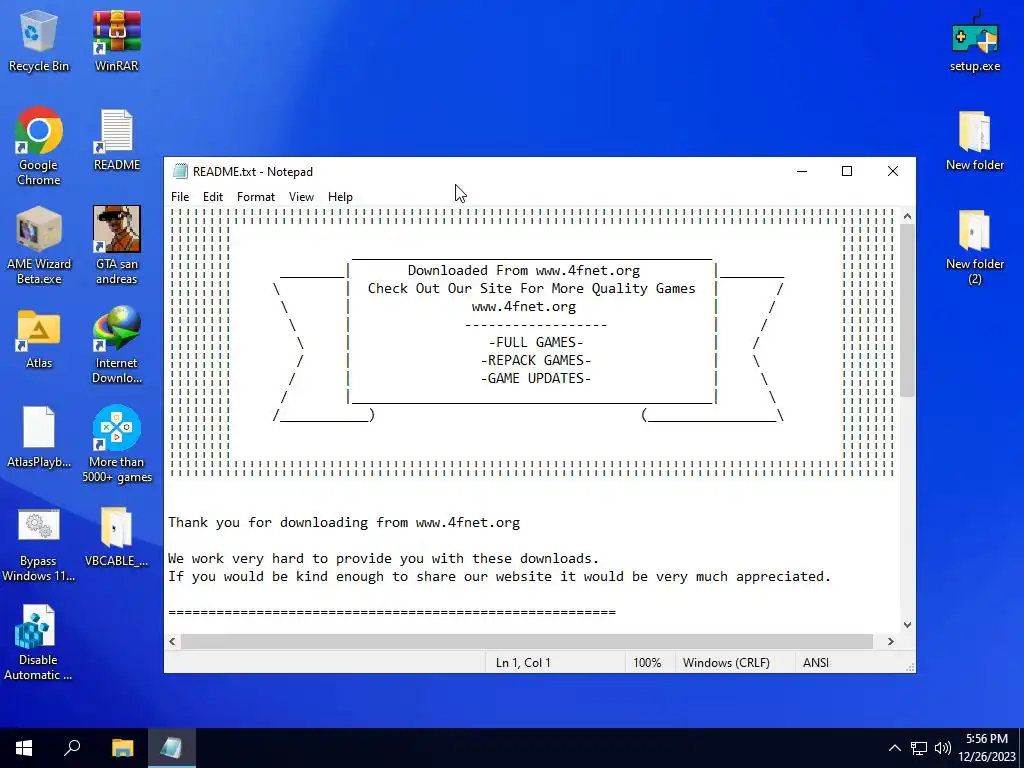Click the horizontal scrollbar right arrow

(891, 641)
